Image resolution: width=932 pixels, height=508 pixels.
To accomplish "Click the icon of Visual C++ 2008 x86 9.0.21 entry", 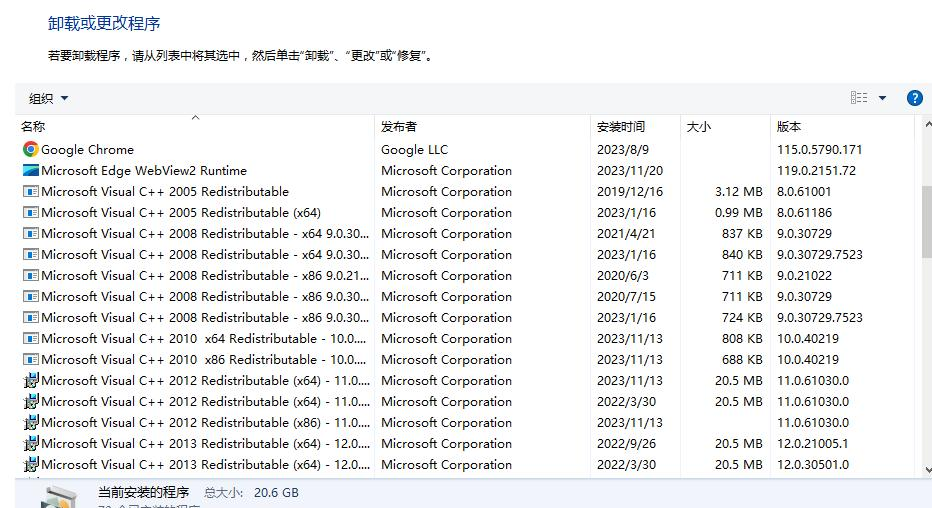I will point(30,276).
